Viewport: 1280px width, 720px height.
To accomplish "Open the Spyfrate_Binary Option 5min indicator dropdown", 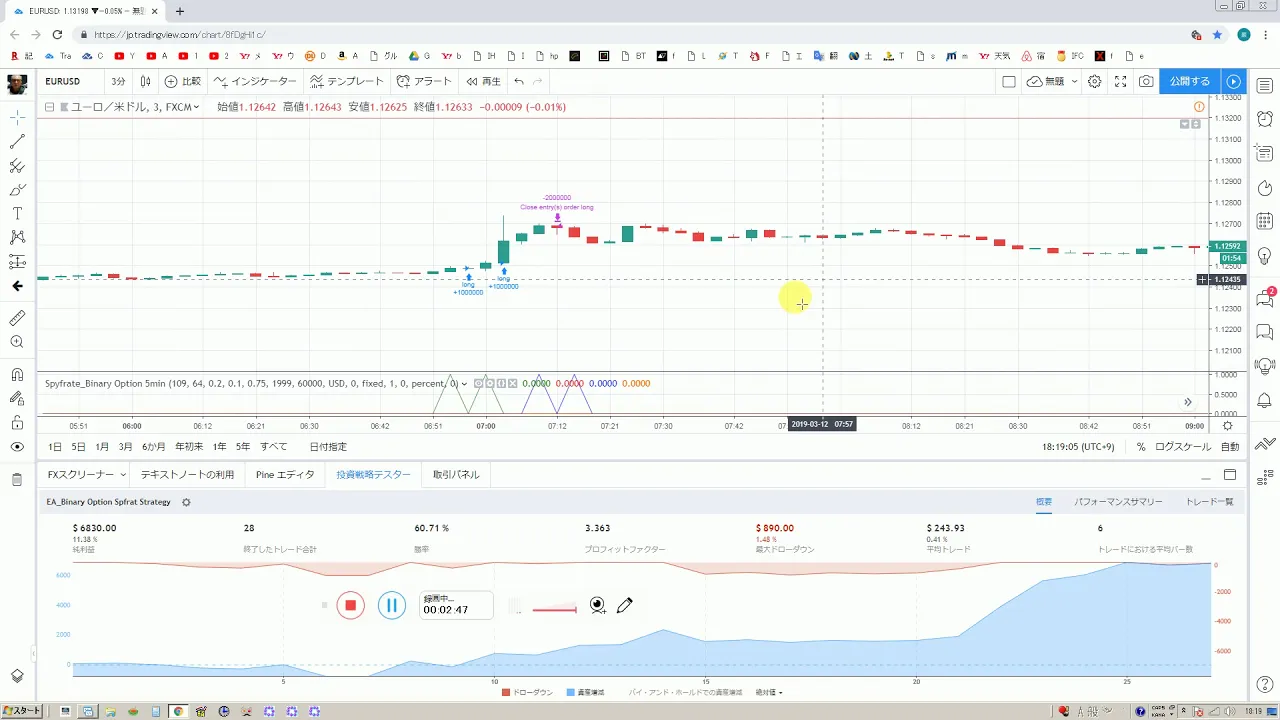I will click(x=463, y=383).
